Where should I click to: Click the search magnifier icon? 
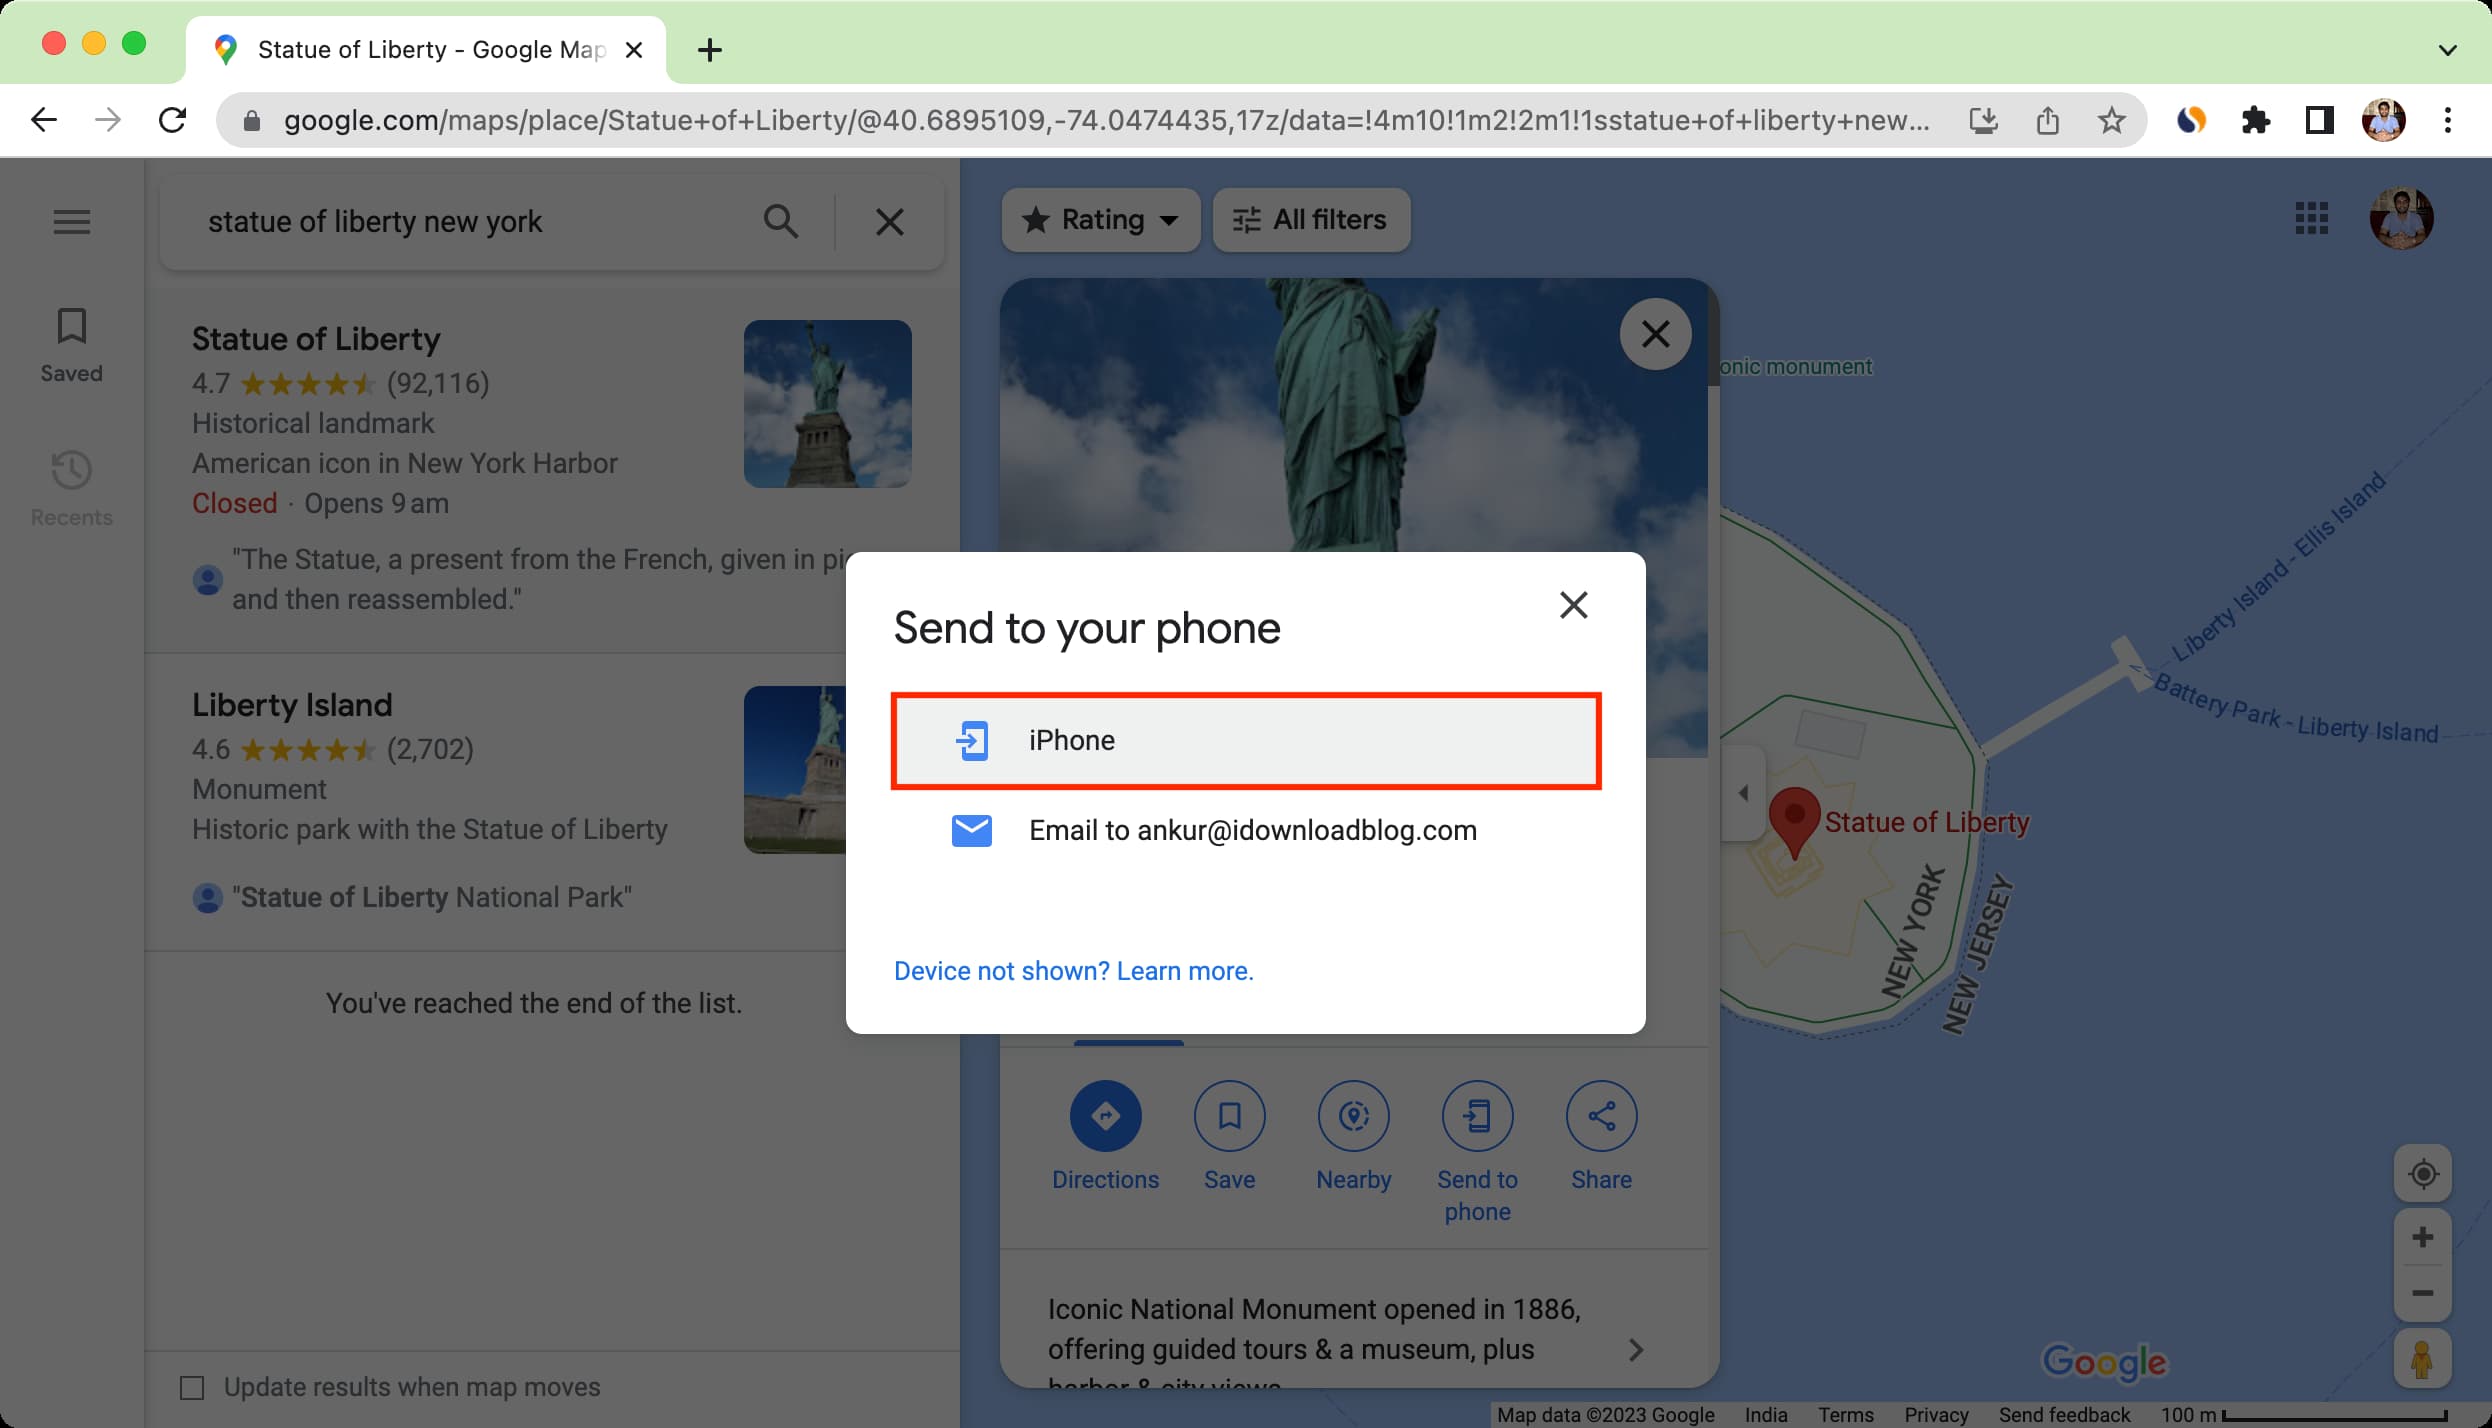pos(781,221)
